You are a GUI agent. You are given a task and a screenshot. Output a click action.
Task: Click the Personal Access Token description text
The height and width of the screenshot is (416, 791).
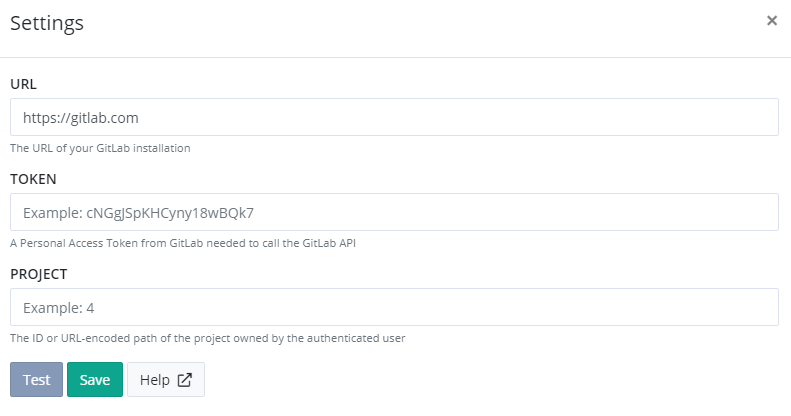click(x=183, y=243)
